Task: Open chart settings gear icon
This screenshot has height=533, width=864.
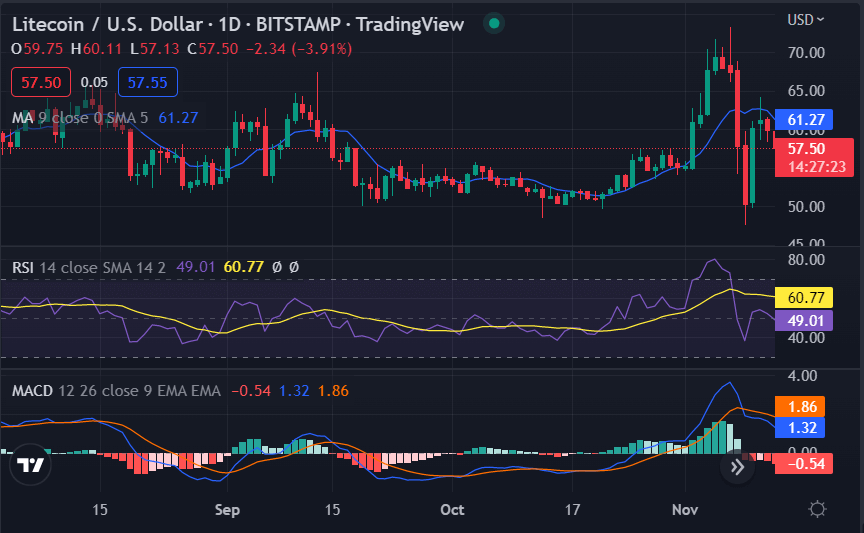Action: 817,509
